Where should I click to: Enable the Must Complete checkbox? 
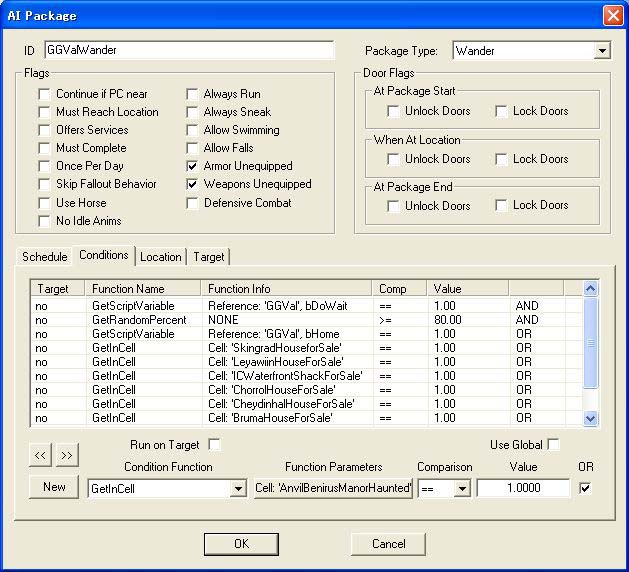(44, 148)
